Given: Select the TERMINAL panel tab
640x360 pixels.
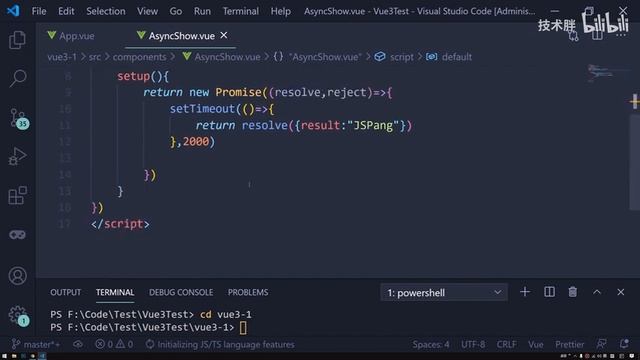Looking at the screenshot, I should 115,292.
